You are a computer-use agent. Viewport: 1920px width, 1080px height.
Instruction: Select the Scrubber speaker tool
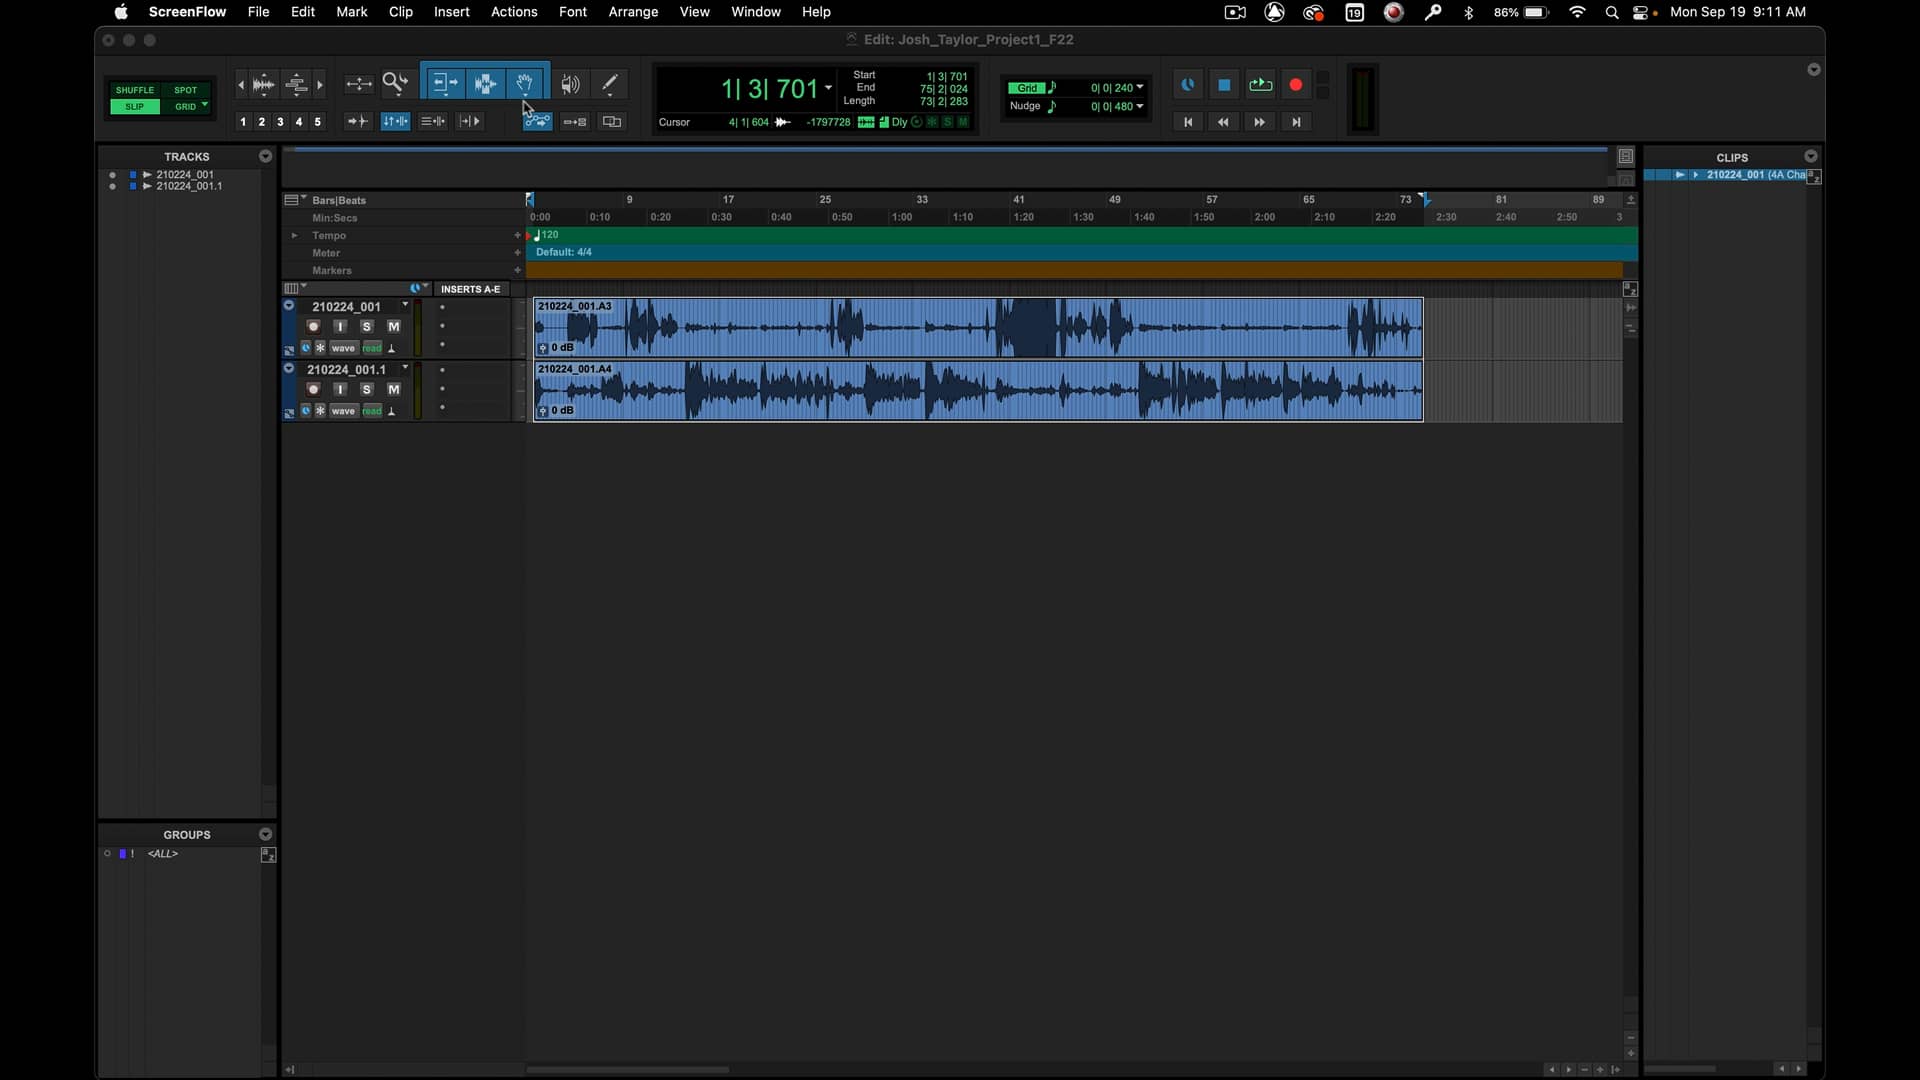point(570,84)
